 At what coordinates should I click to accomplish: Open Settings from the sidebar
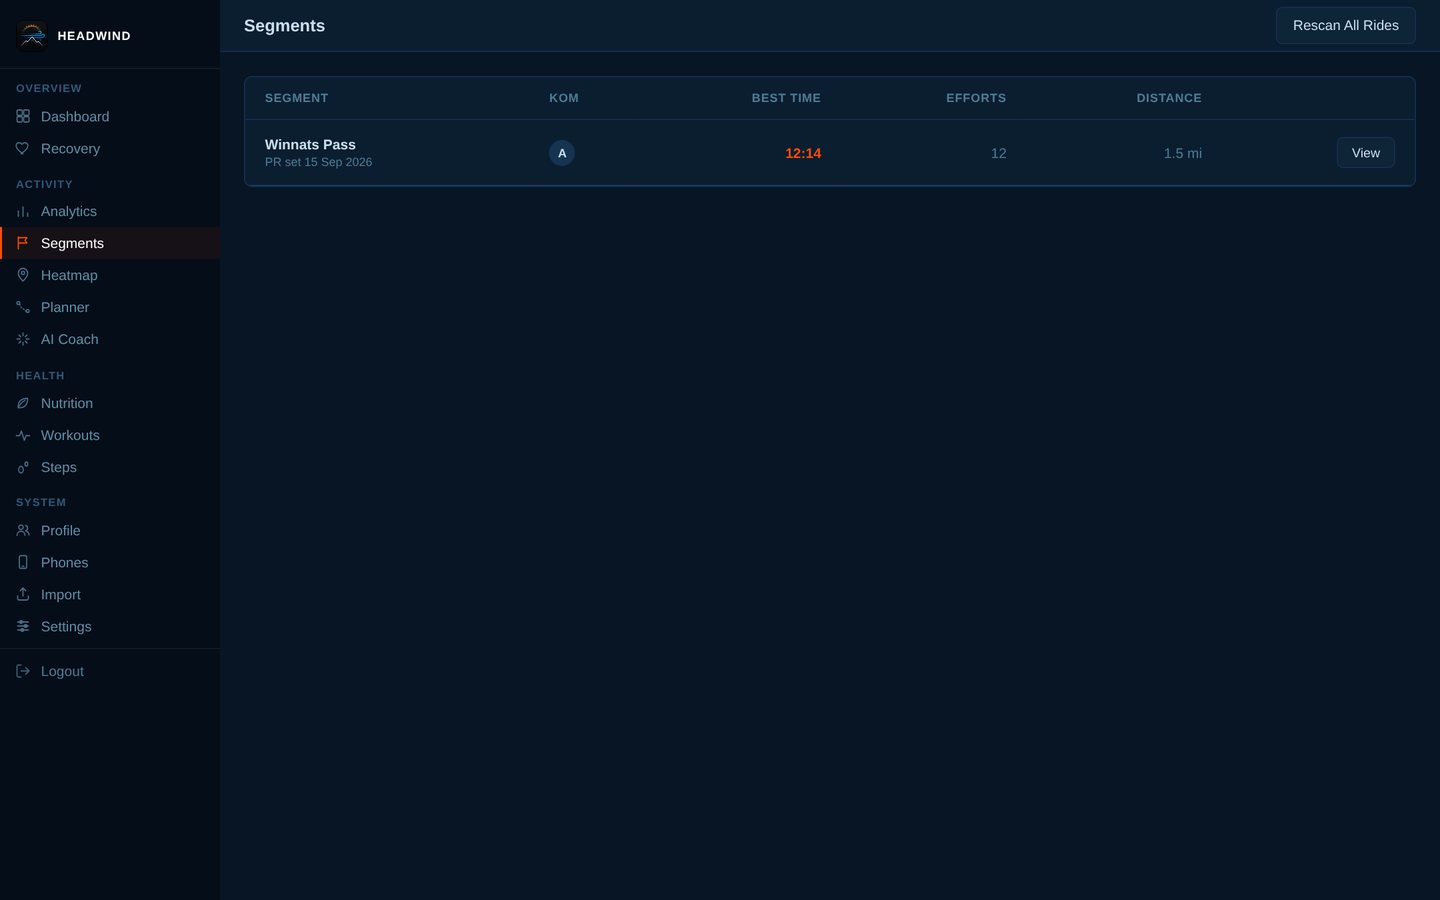tap(110, 627)
